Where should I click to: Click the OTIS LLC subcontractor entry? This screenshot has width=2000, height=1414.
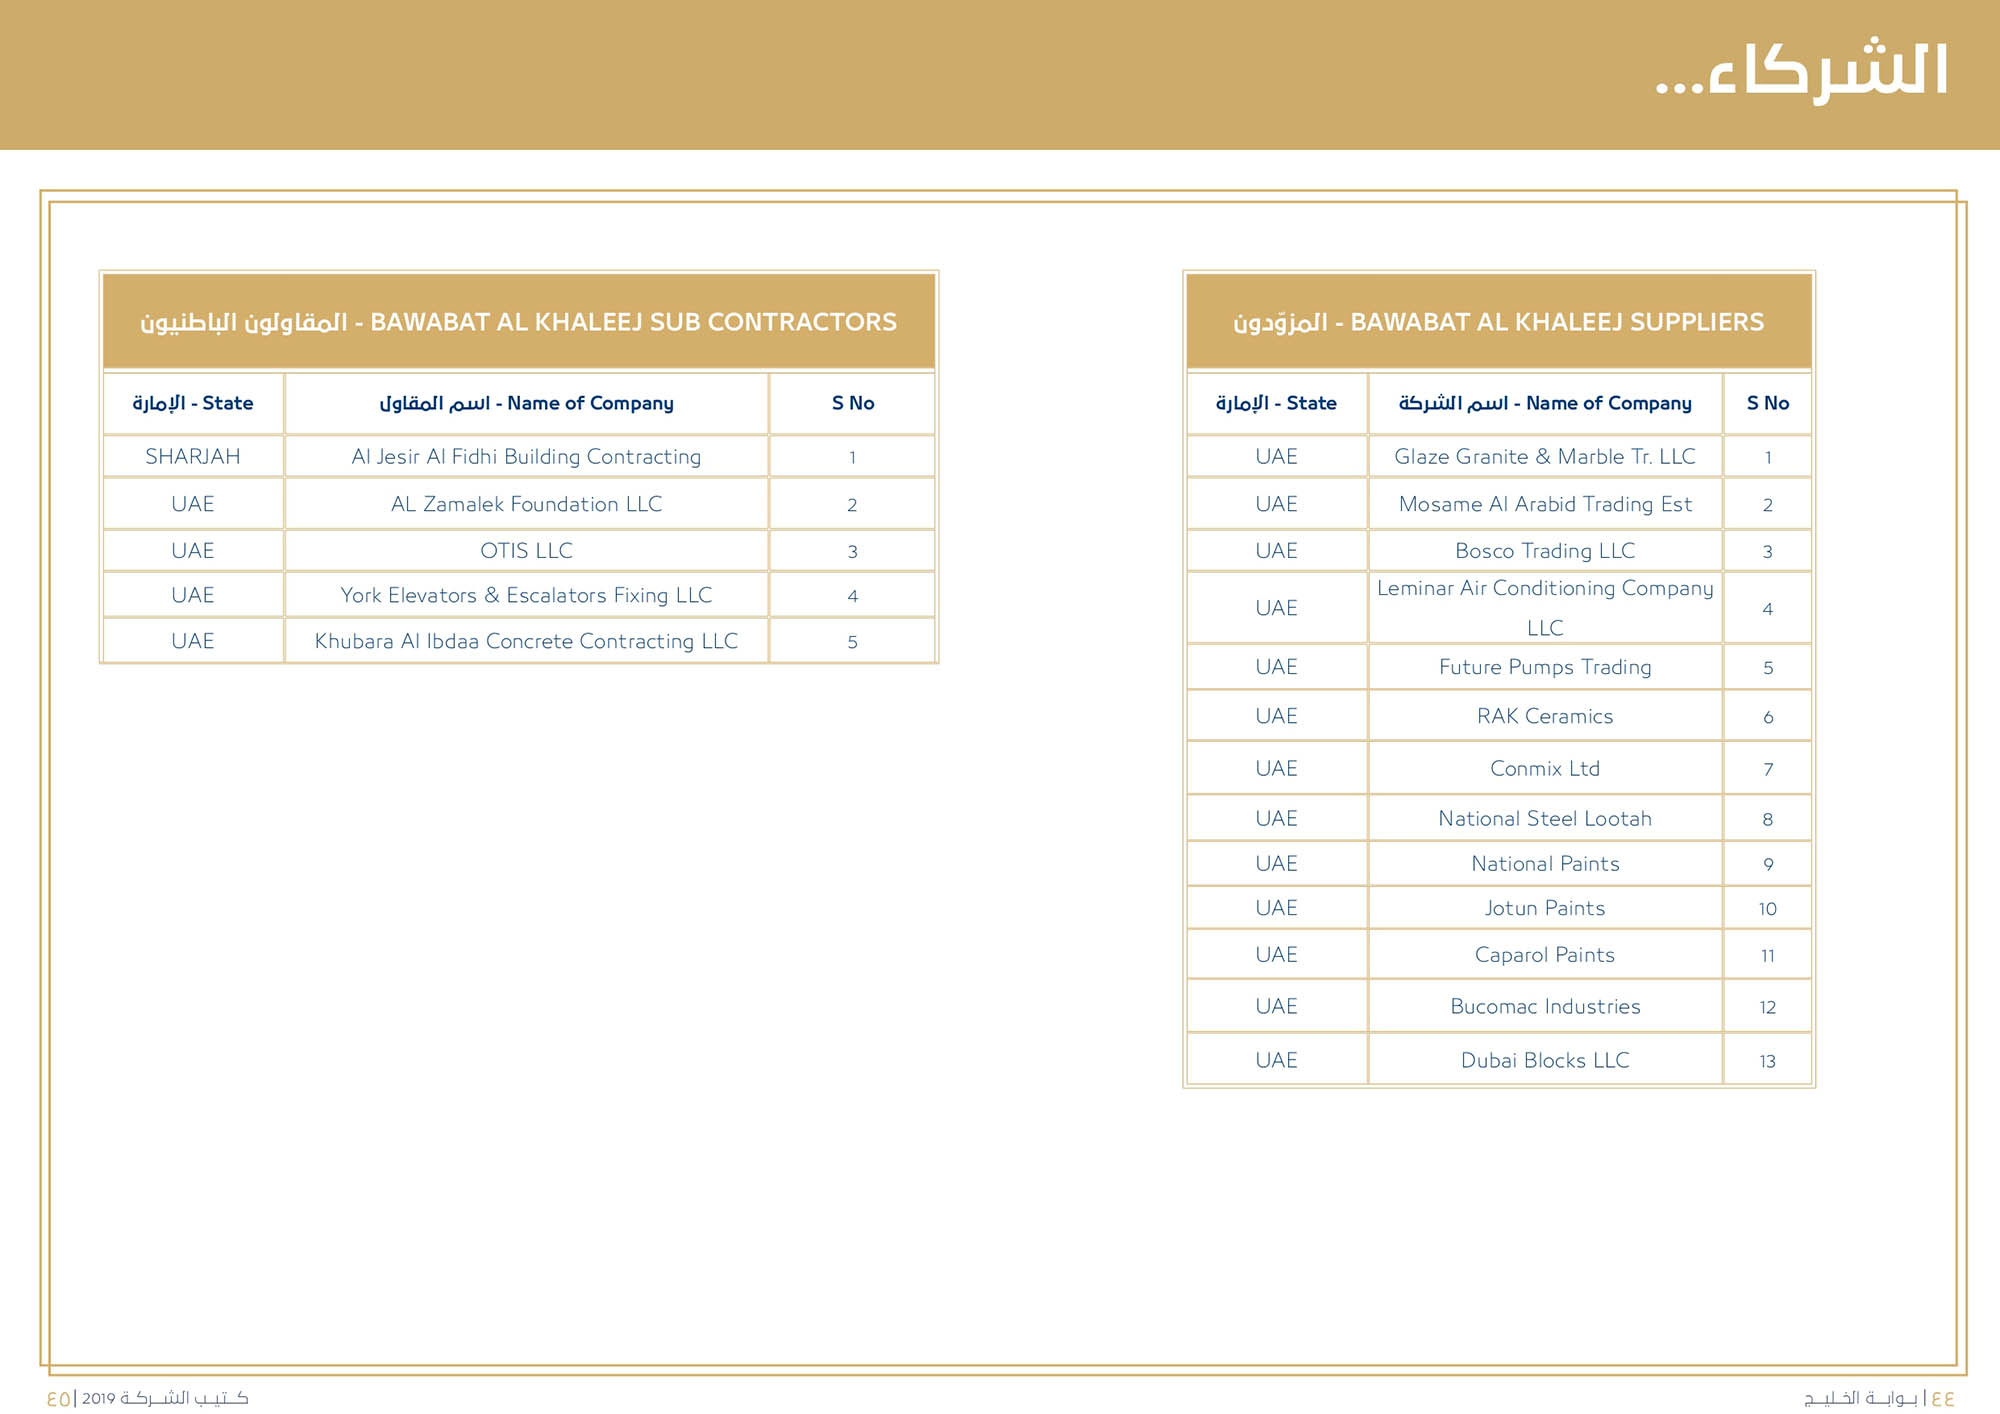pyautogui.click(x=526, y=551)
